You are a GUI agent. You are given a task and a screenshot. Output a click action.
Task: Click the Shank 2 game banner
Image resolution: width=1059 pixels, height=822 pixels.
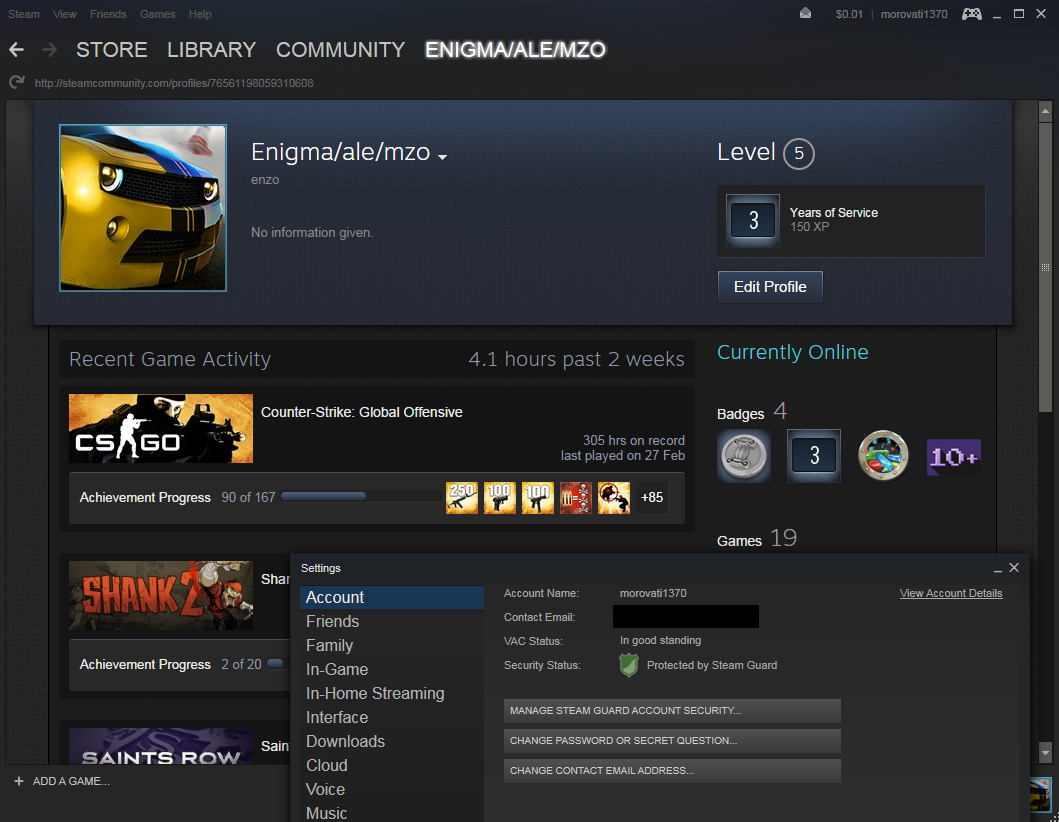pyautogui.click(x=161, y=595)
